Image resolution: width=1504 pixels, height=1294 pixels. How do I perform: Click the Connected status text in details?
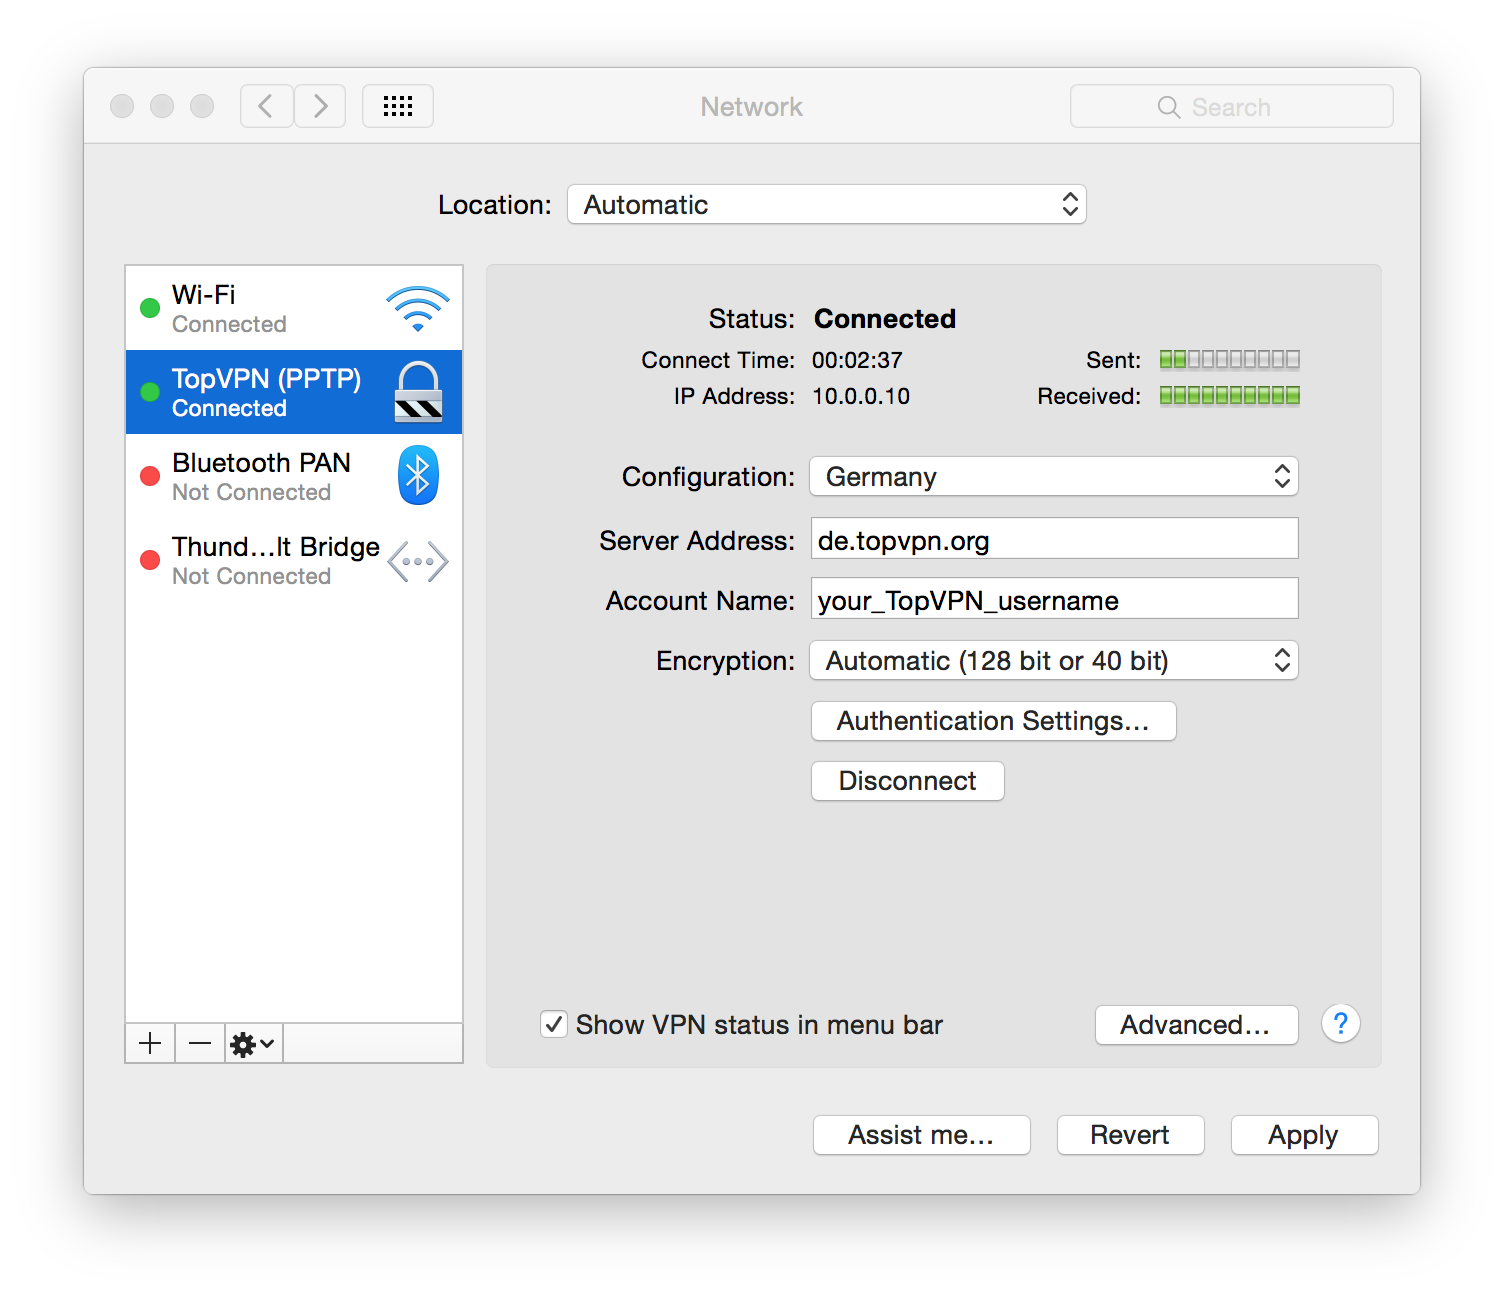(x=885, y=318)
